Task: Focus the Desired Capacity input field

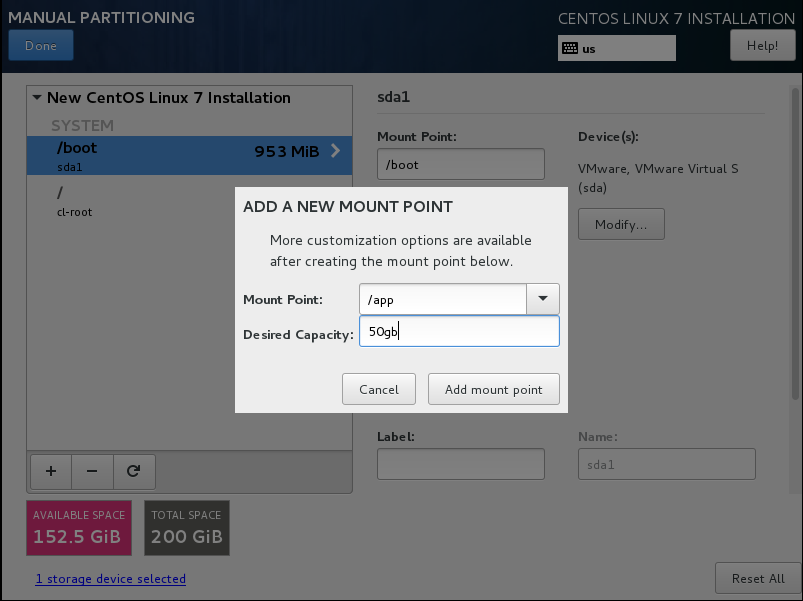Action: pyautogui.click(x=459, y=332)
